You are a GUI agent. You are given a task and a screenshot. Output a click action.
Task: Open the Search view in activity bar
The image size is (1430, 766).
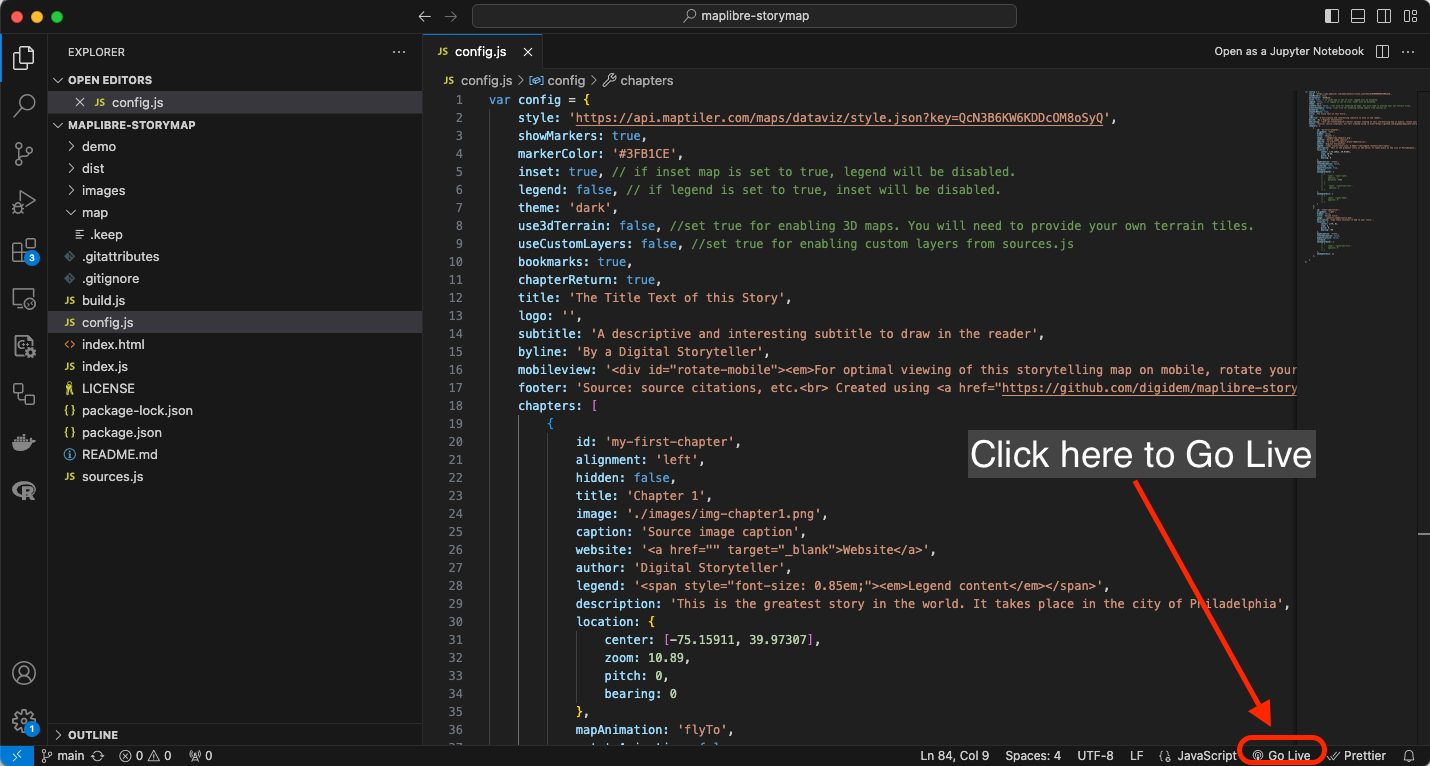tap(24, 105)
